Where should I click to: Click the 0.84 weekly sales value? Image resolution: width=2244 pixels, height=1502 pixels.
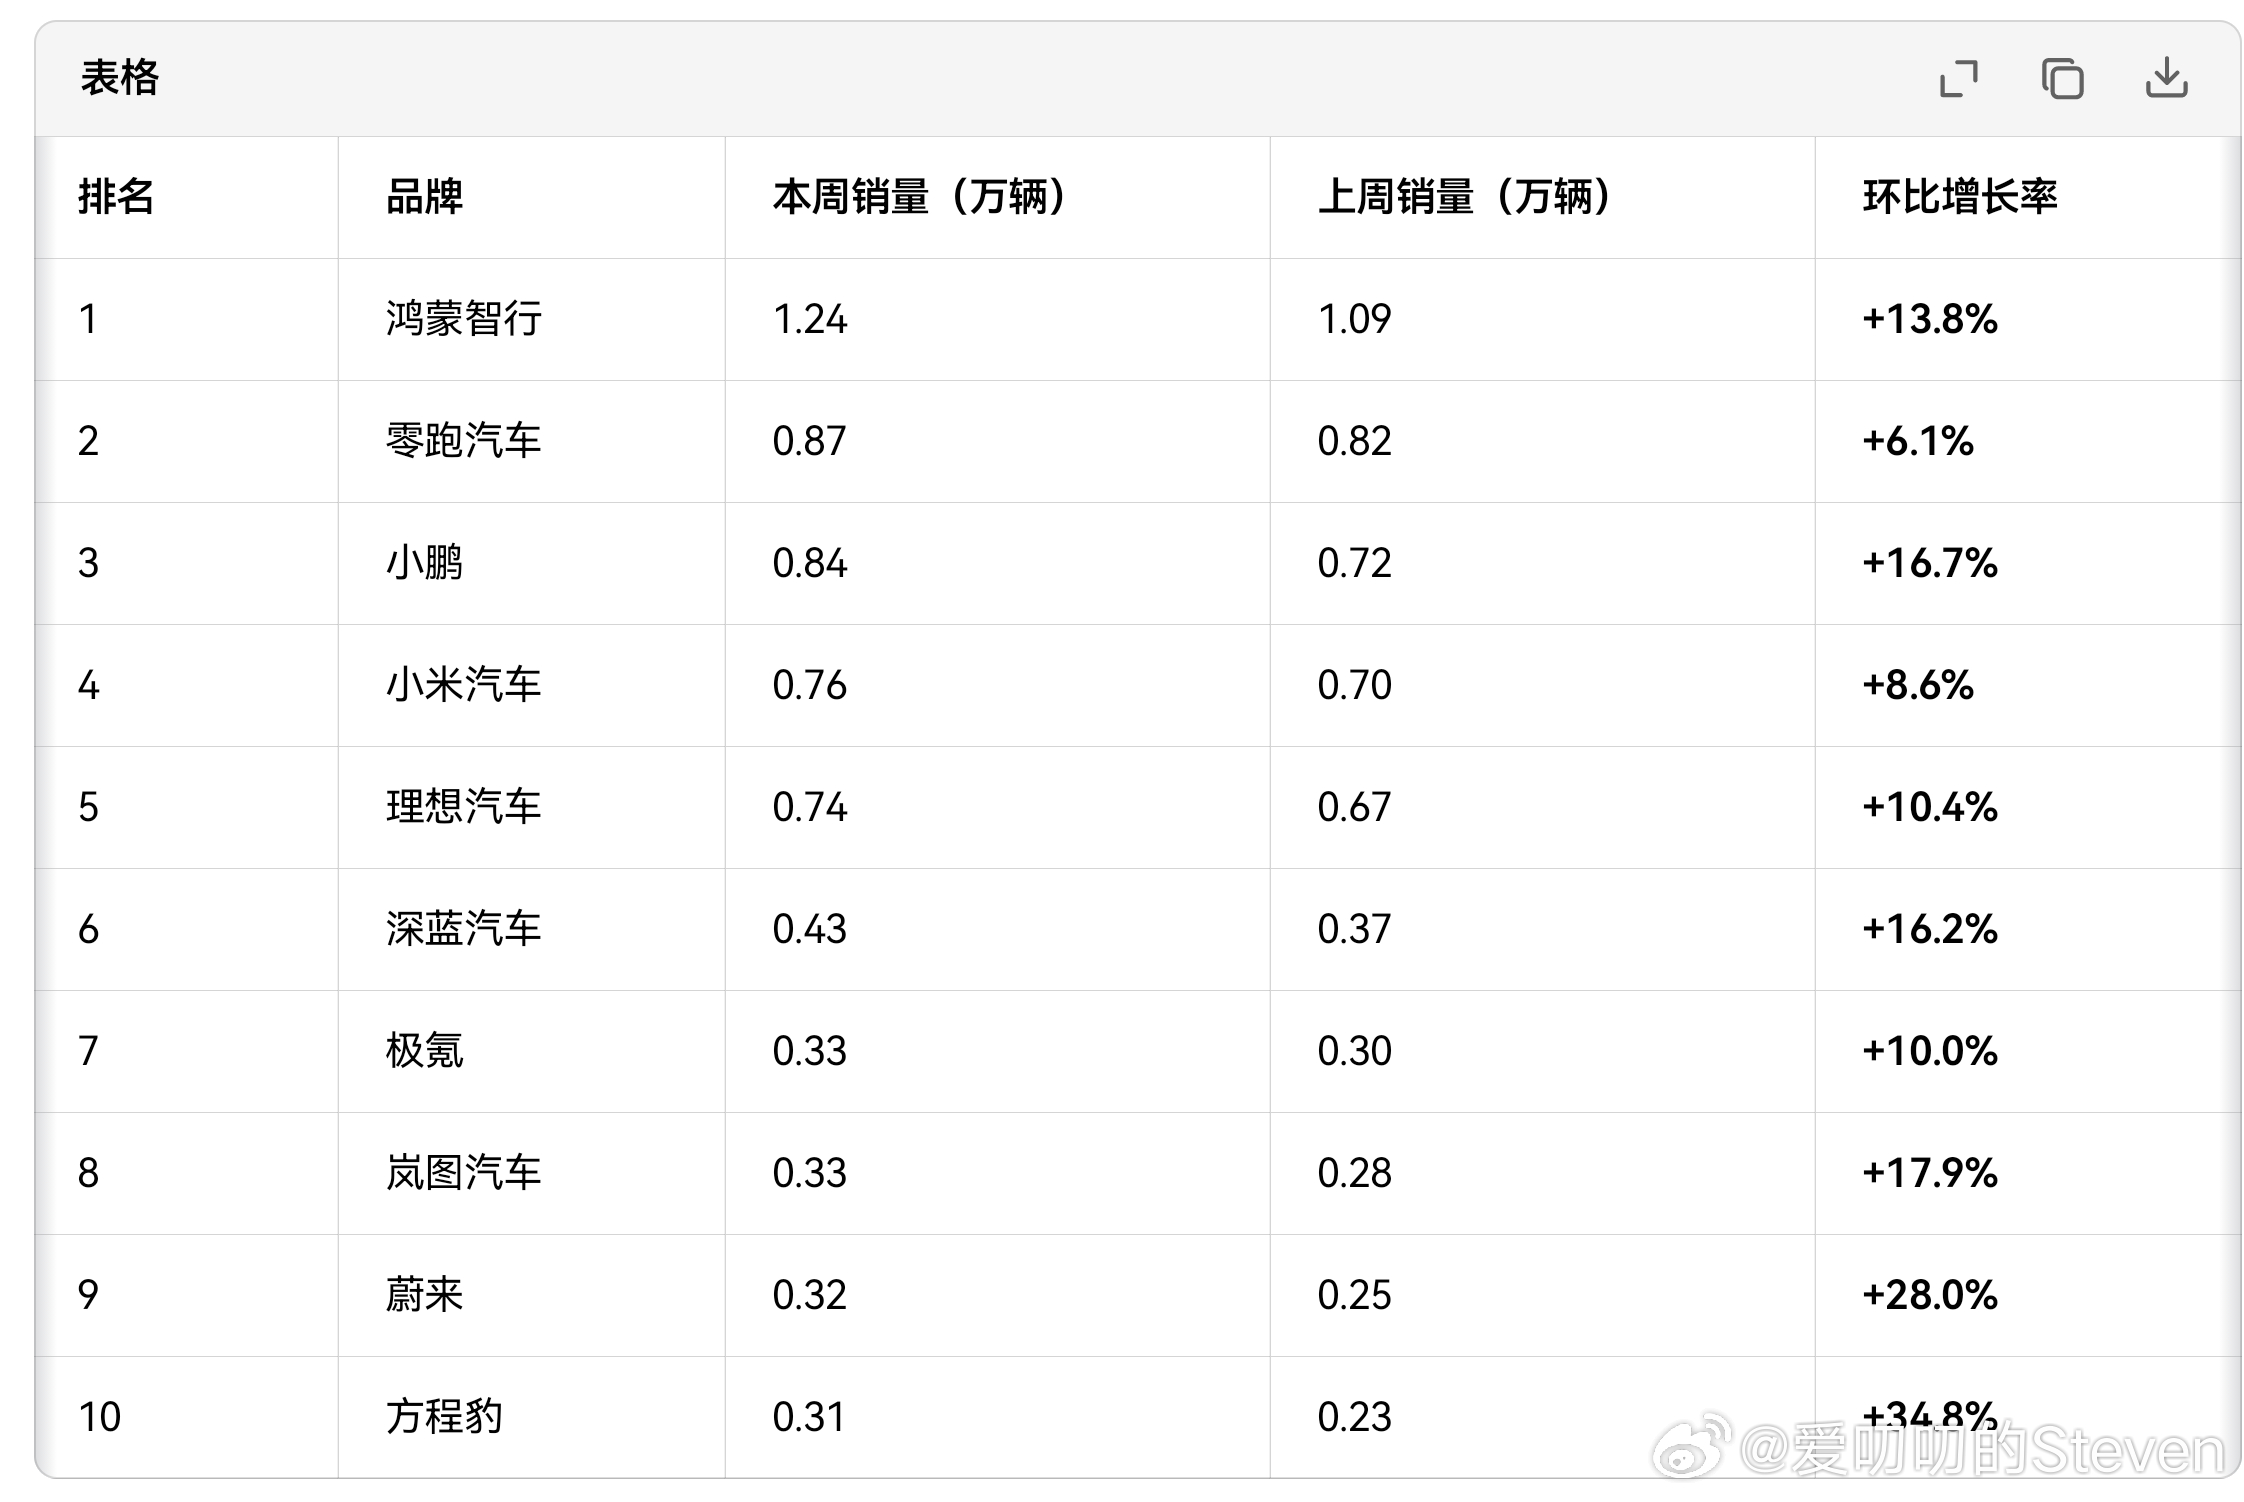tap(810, 563)
